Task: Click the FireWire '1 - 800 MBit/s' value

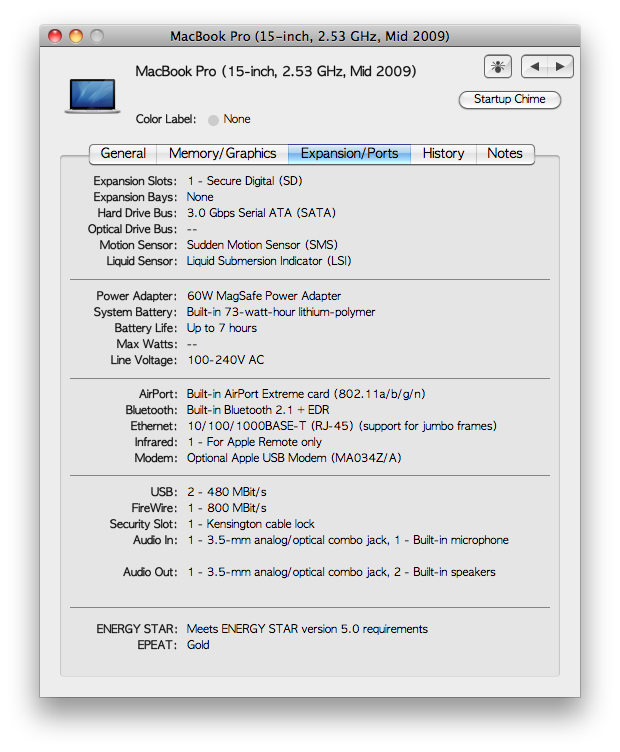Action: (227, 508)
